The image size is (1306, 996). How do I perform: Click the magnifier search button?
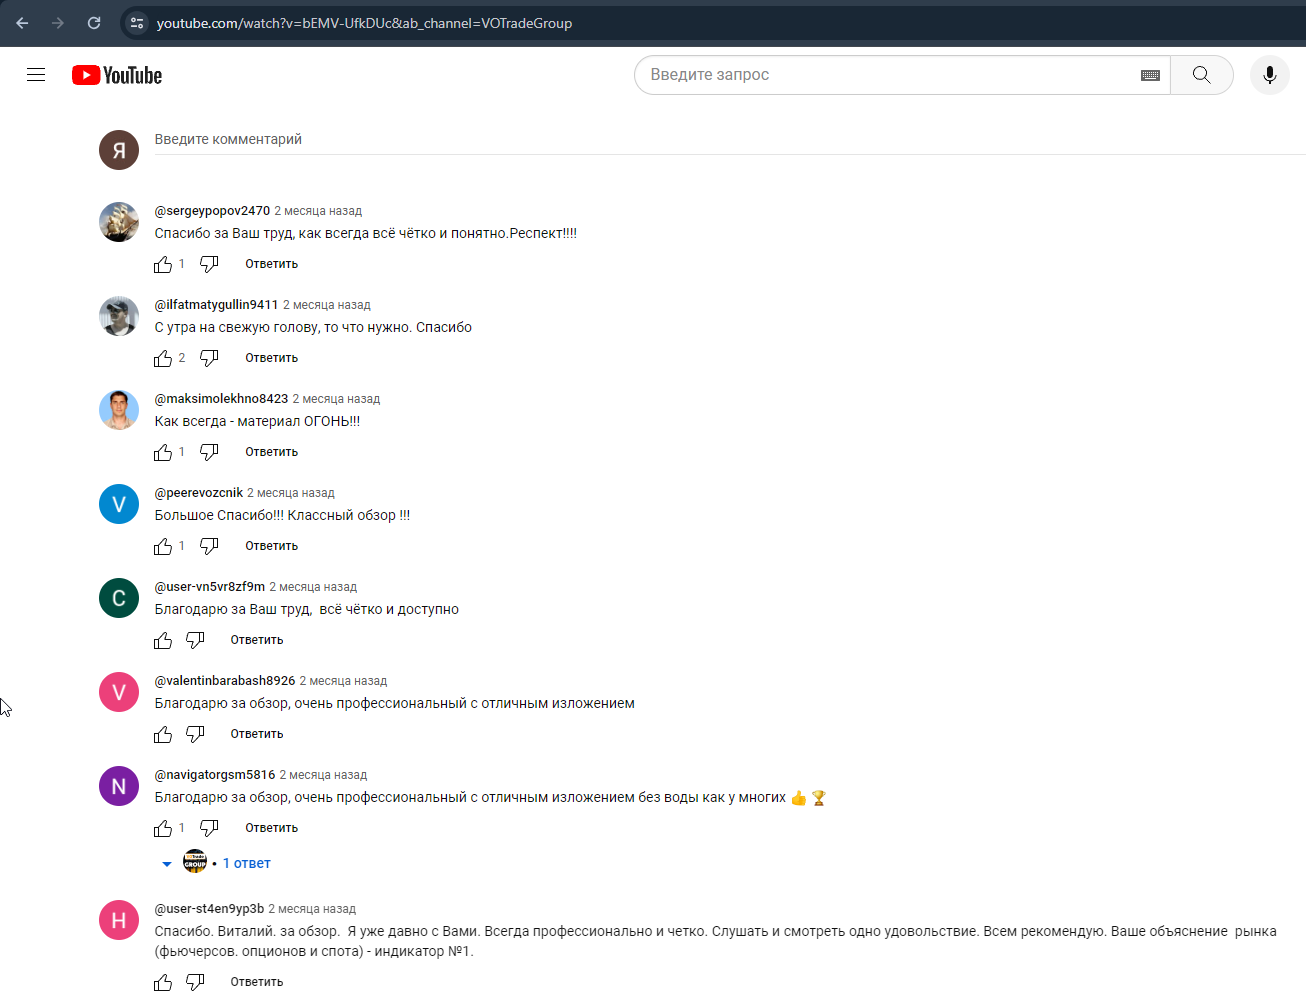click(1201, 75)
